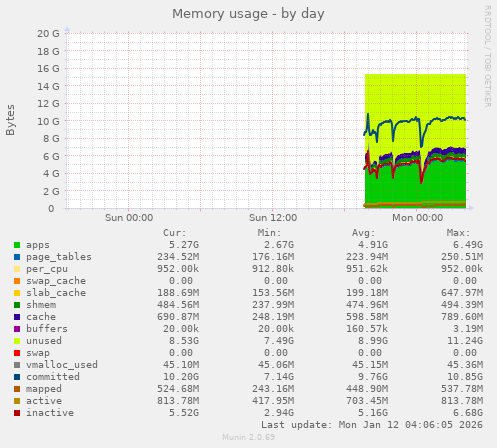
Task: Click the 'page_tables' legend label
Action: (59, 257)
